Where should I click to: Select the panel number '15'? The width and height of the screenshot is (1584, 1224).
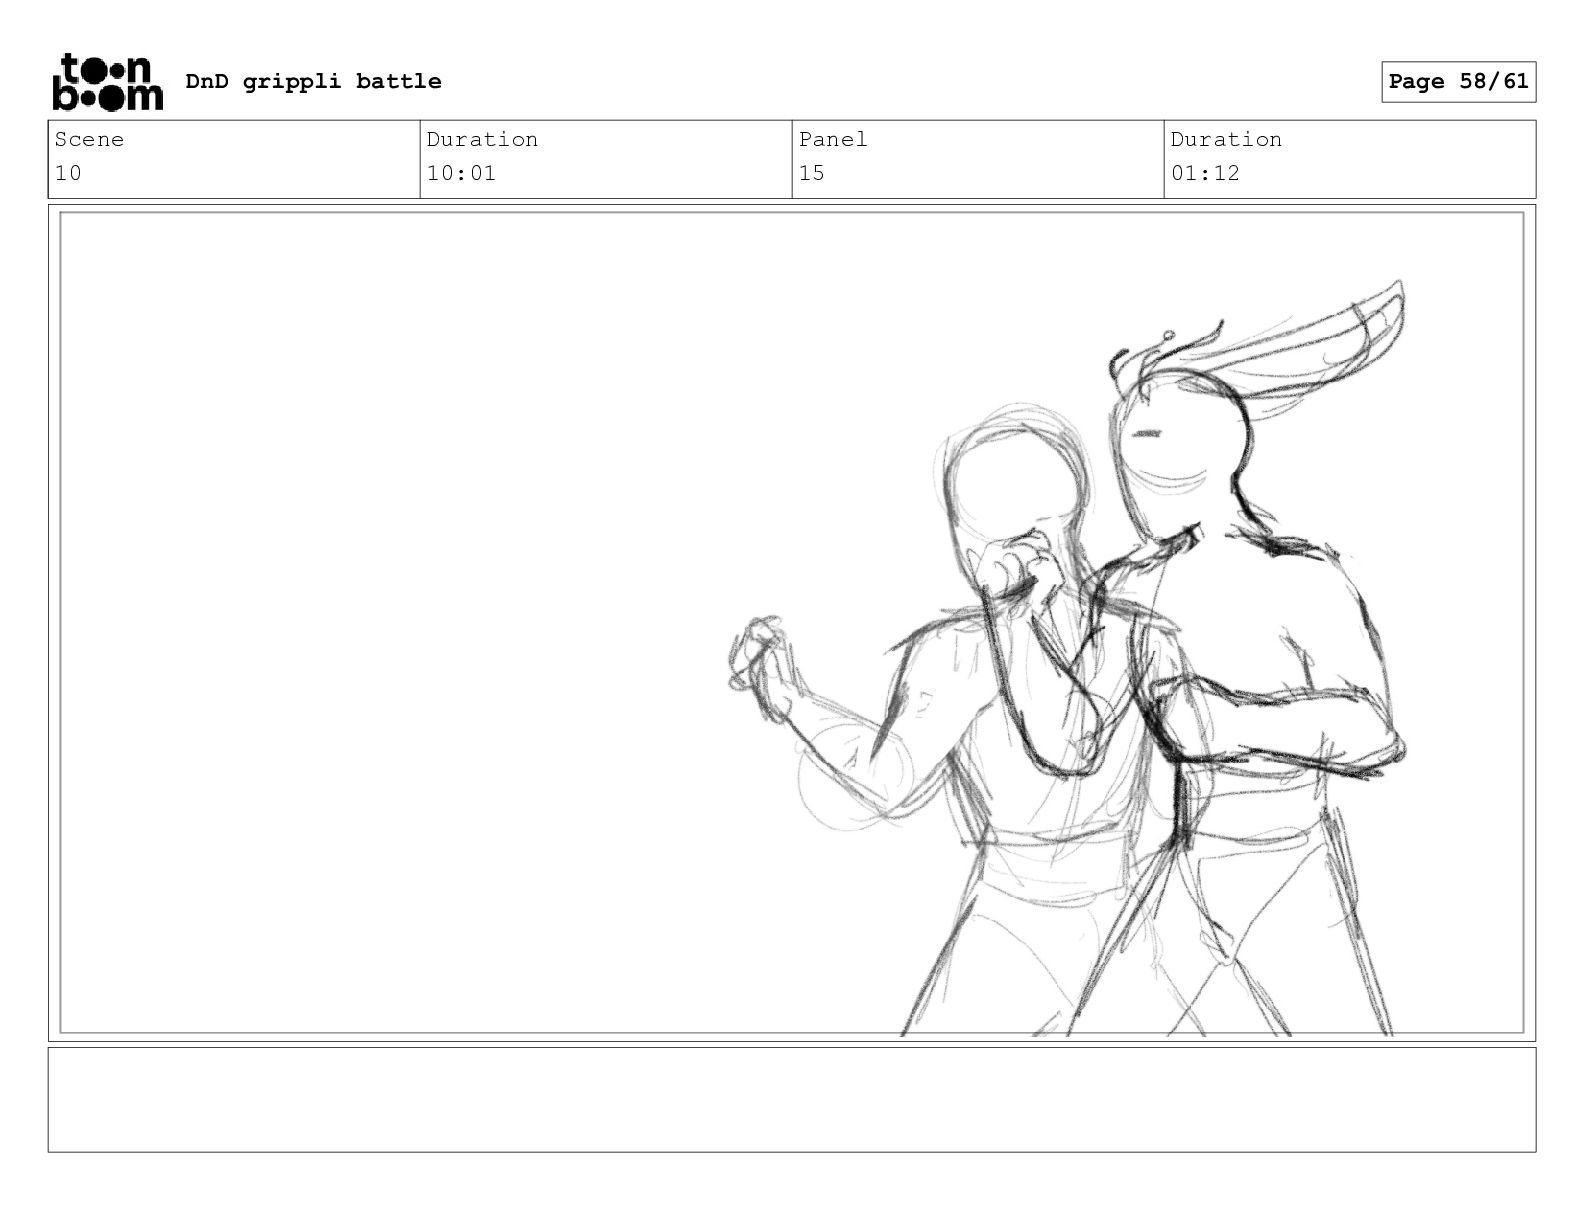812,173
